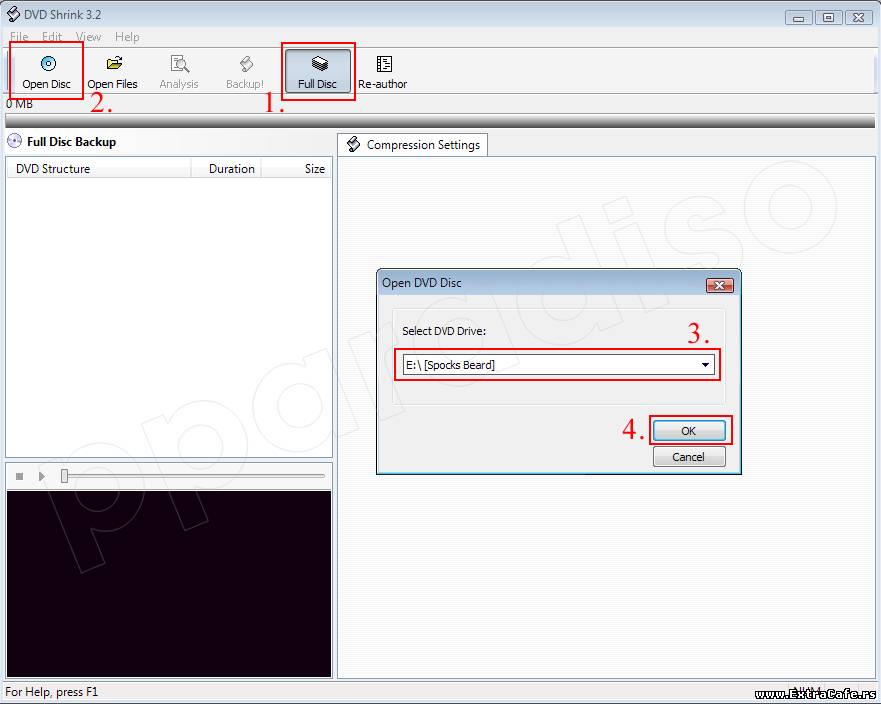This screenshot has height=704, width=881.
Task: Open the View menu
Action: click(x=88, y=37)
